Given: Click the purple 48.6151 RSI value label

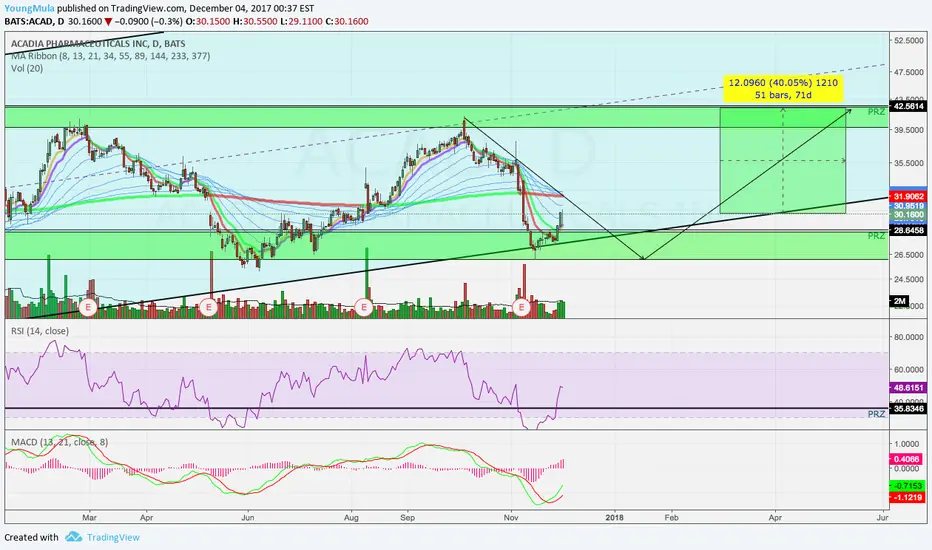Looking at the screenshot, I should [908, 388].
